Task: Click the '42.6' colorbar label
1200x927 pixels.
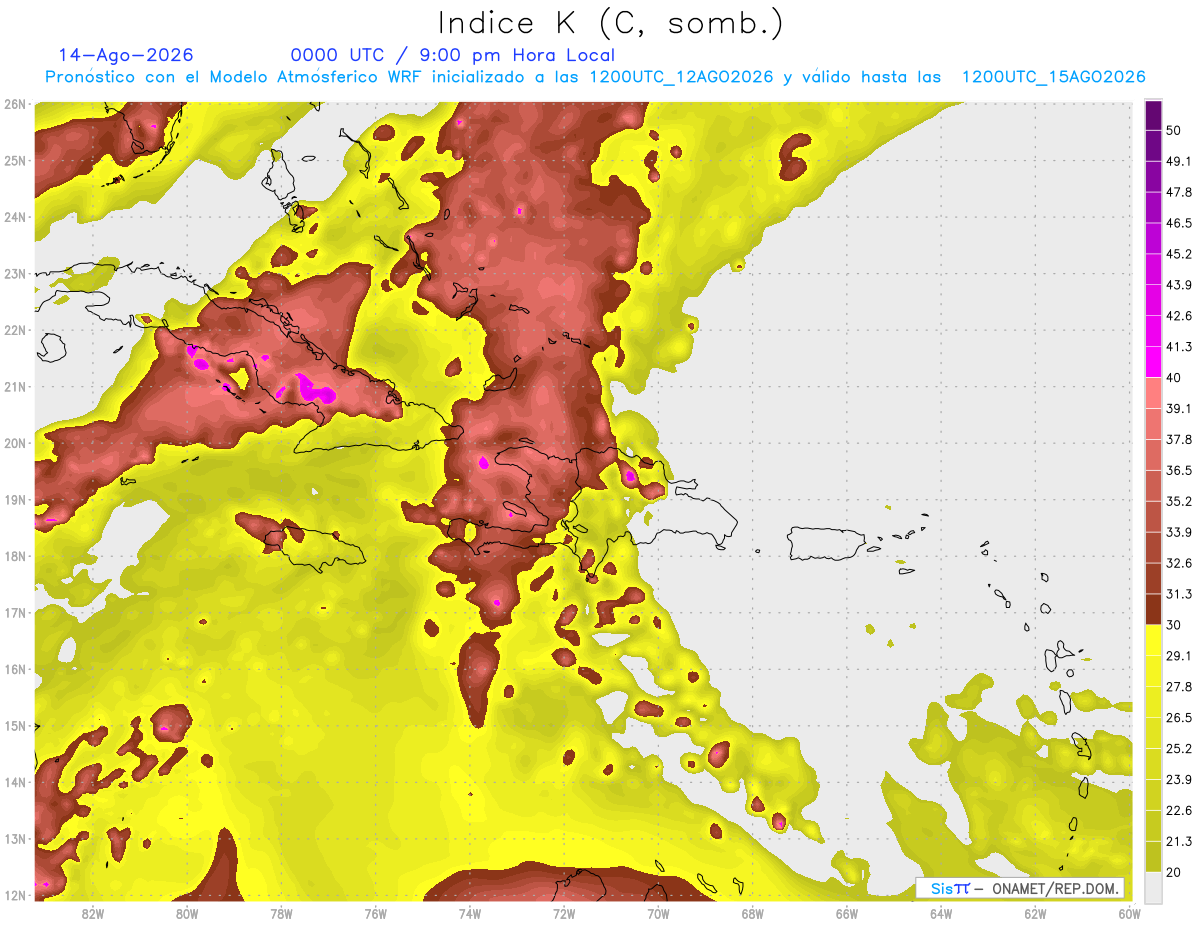Action: [x=1179, y=316]
